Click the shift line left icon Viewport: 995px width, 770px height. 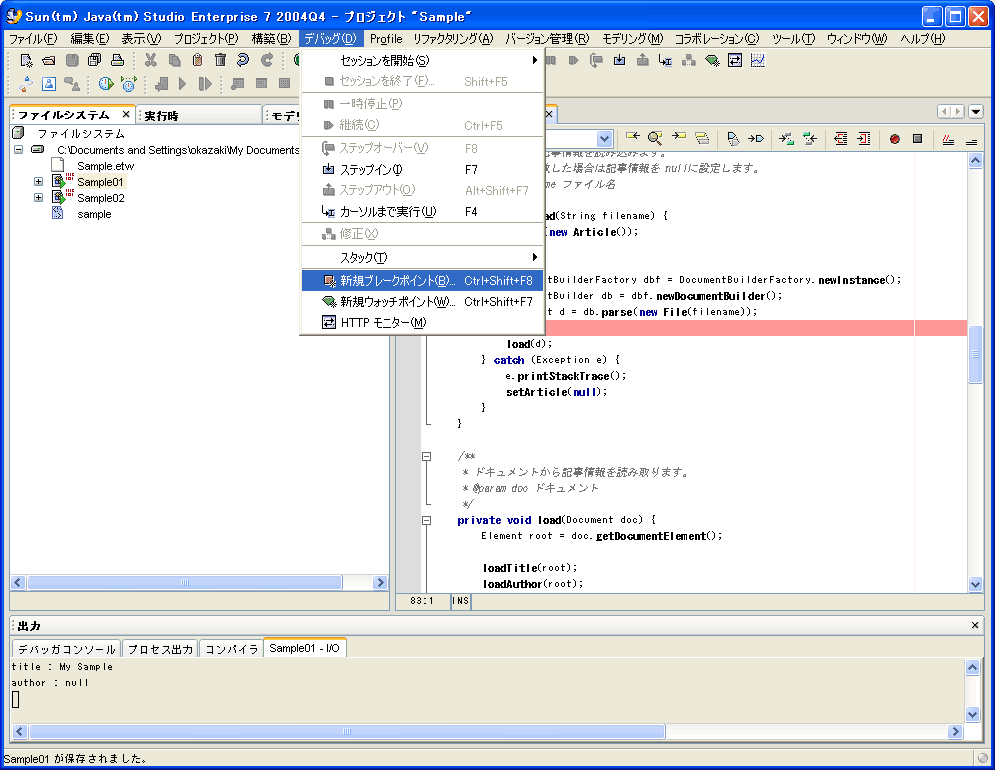click(841, 138)
